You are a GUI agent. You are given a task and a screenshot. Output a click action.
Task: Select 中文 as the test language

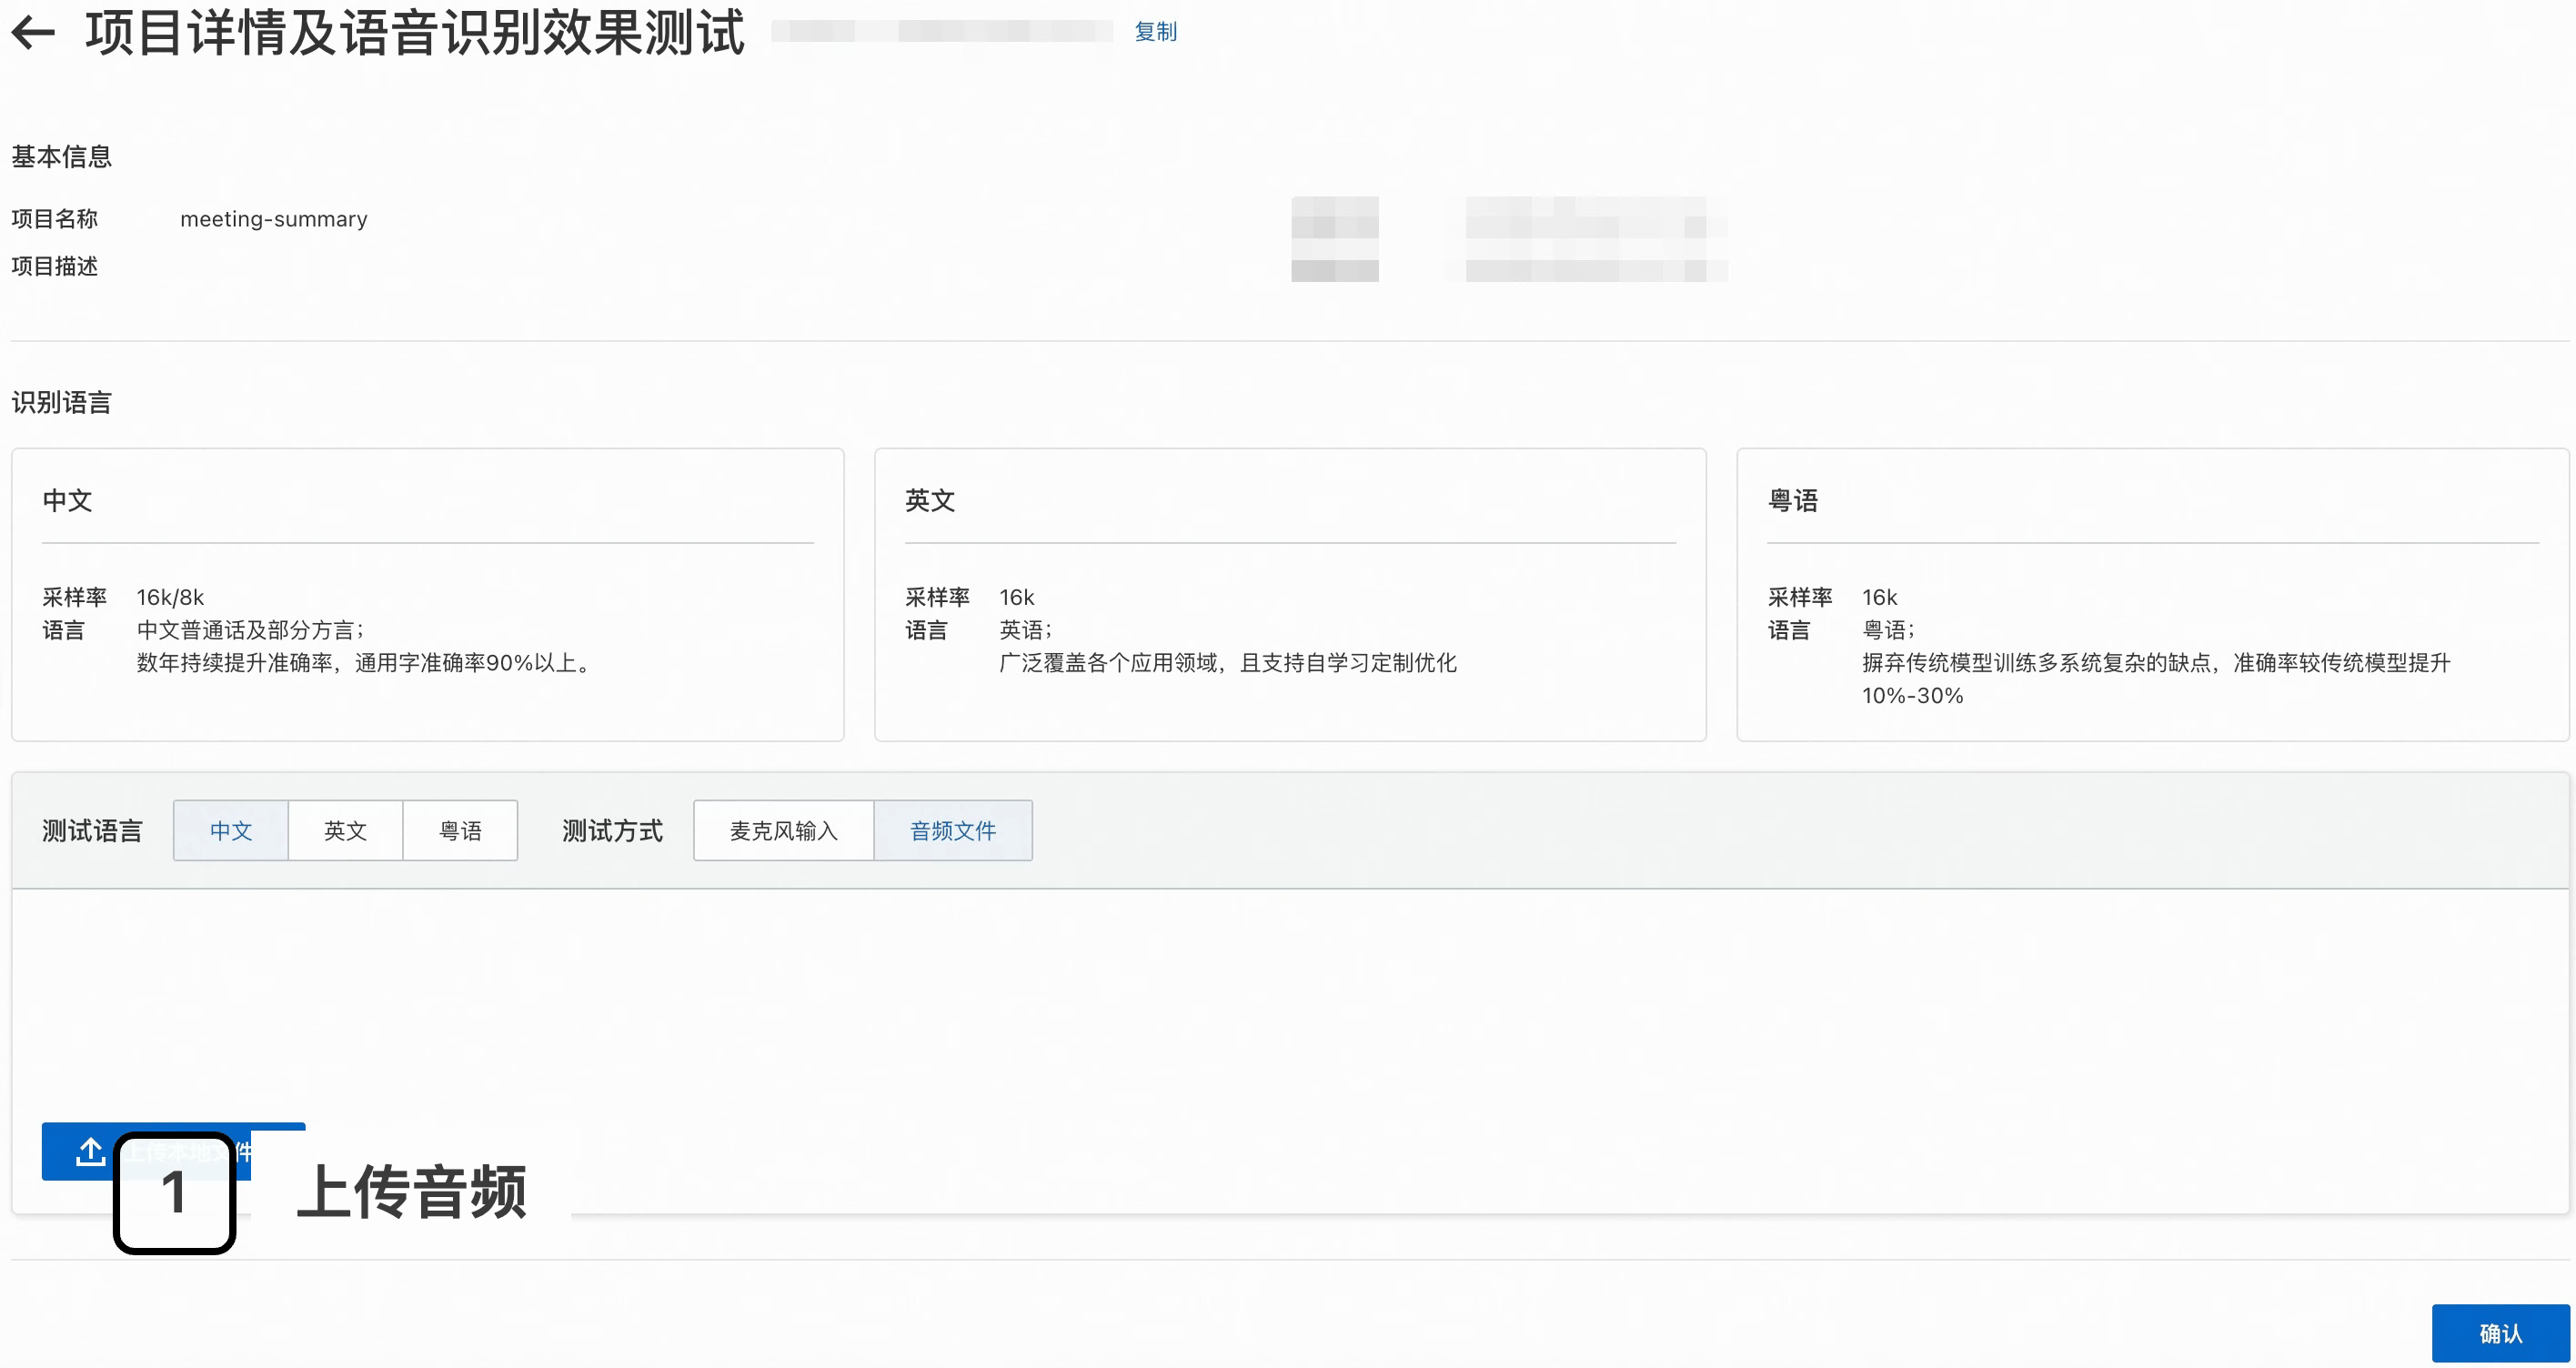point(231,830)
